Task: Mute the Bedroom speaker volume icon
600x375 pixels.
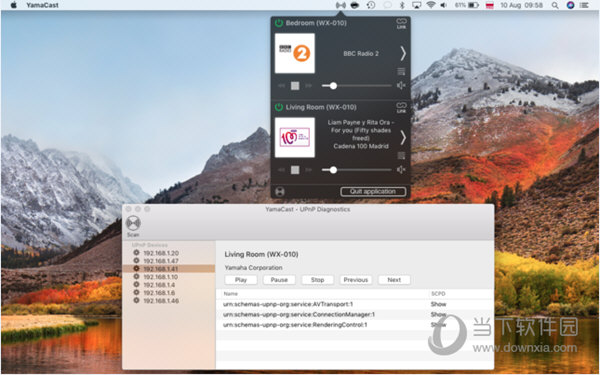Action: coord(401,86)
